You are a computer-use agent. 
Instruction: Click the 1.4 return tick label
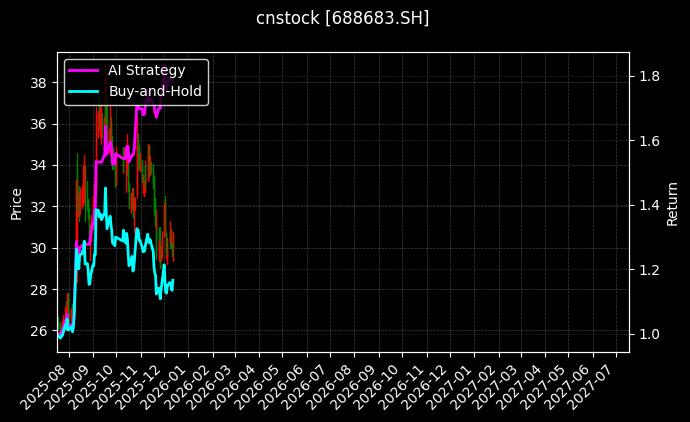649,205
